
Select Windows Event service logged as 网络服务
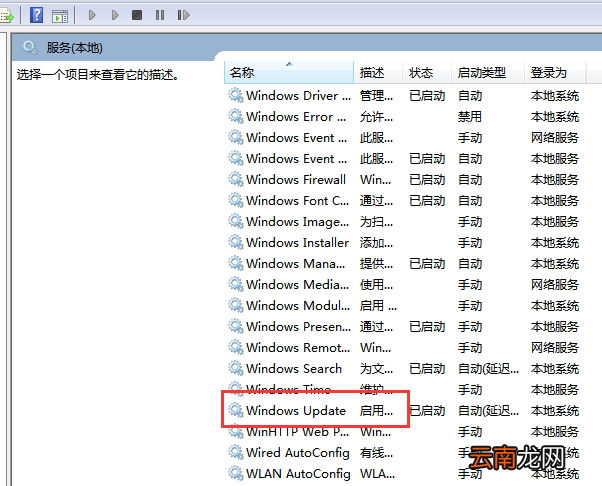pos(296,137)
